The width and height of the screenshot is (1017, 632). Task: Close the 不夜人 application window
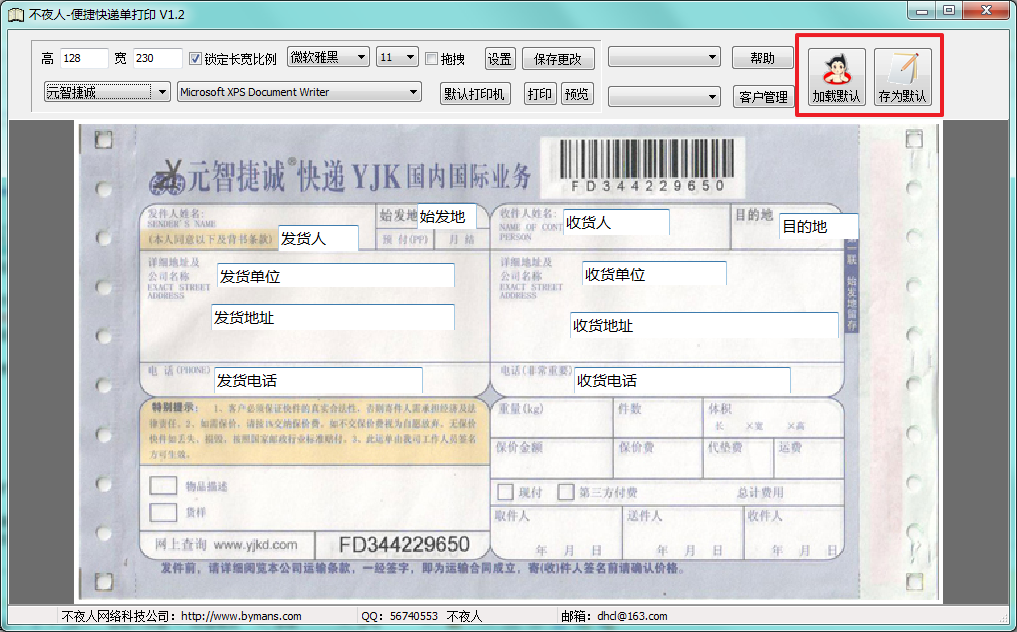pyautogui.click(x=986, y=10)
